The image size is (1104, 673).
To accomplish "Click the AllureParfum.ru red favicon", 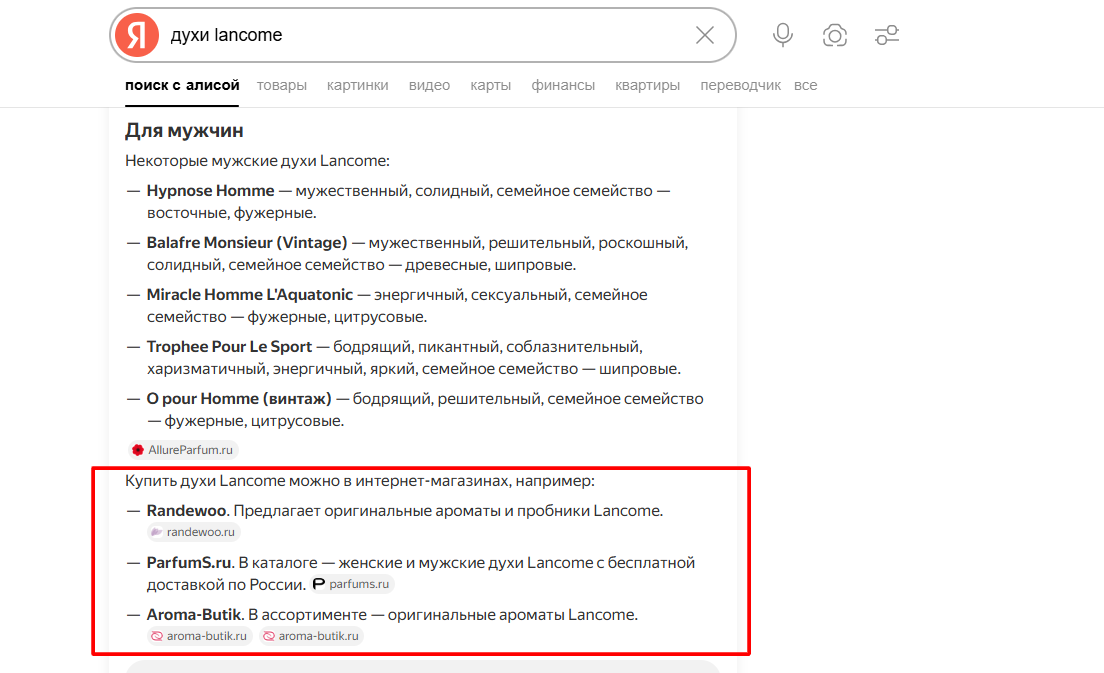I will pos(138,450).
